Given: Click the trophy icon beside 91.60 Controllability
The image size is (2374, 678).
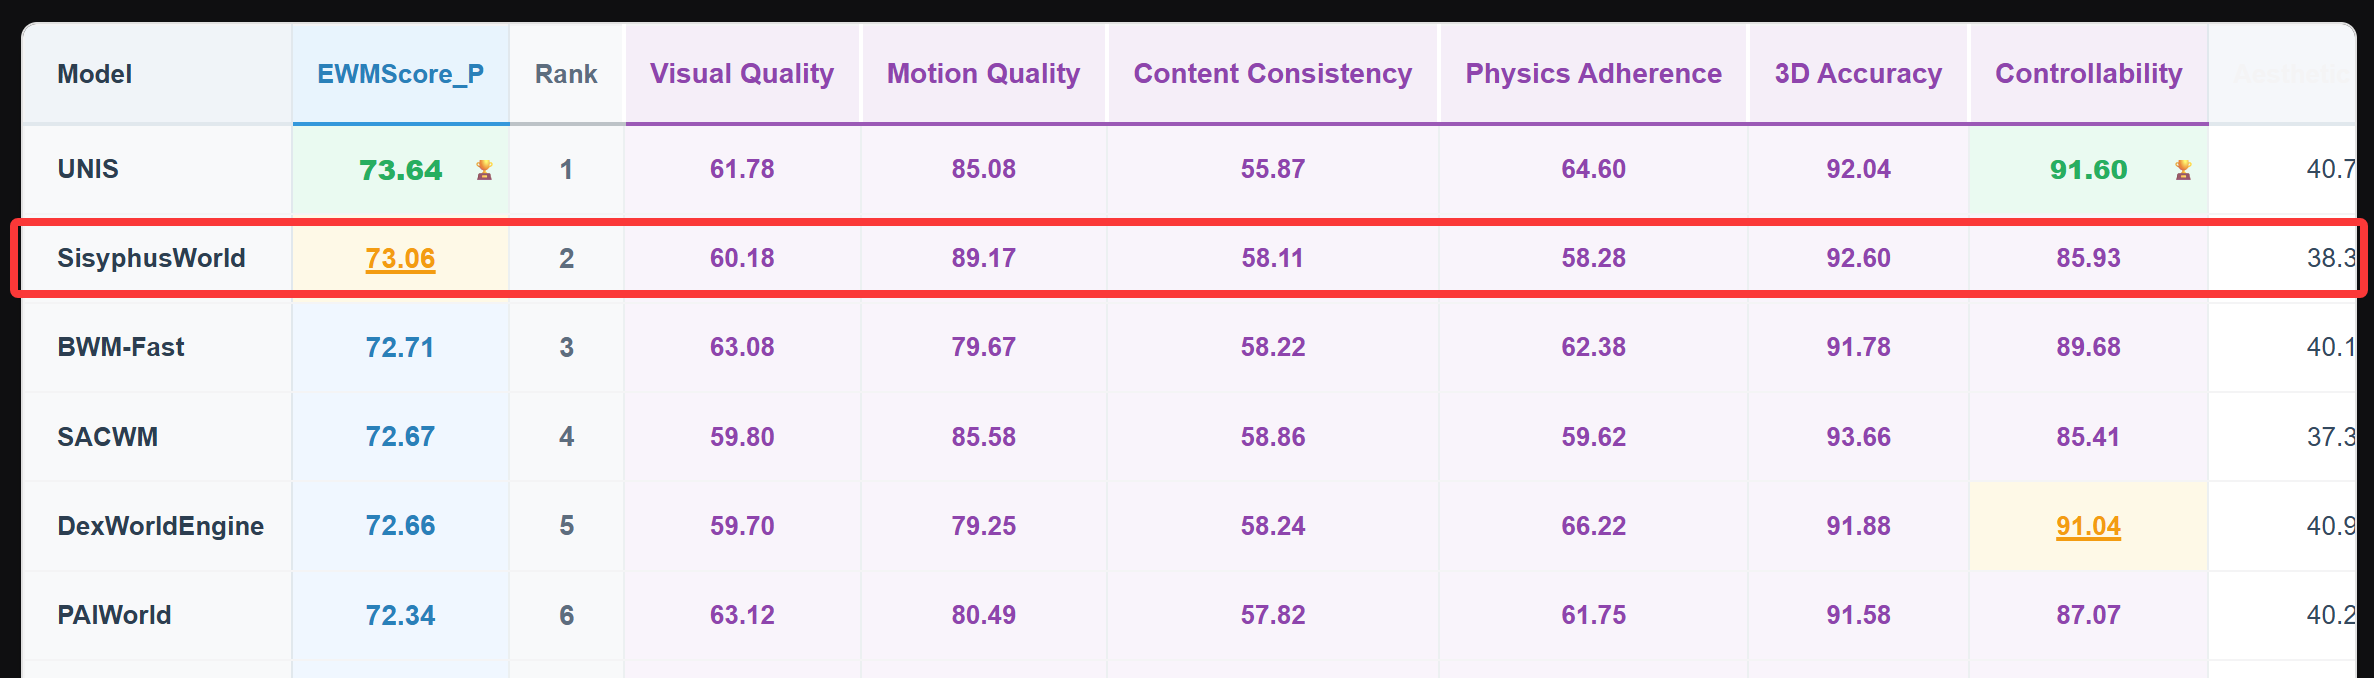Looking at the screenshot, I should coord(2183,170).
